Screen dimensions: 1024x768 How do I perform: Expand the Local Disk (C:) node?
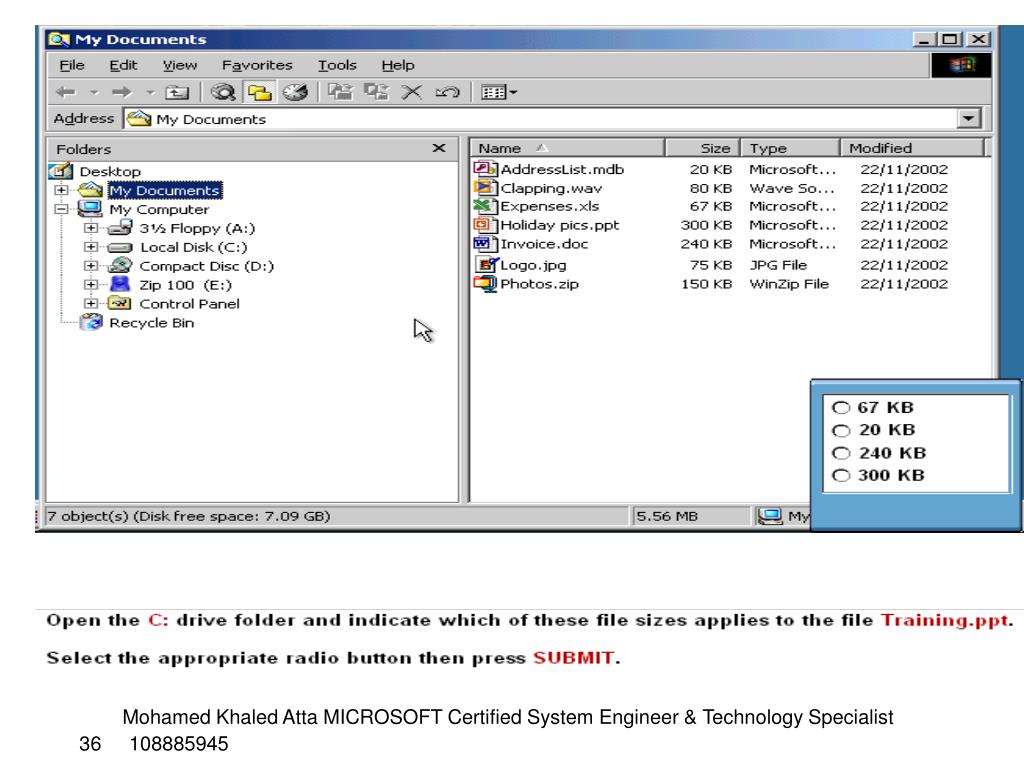[91, 247]
